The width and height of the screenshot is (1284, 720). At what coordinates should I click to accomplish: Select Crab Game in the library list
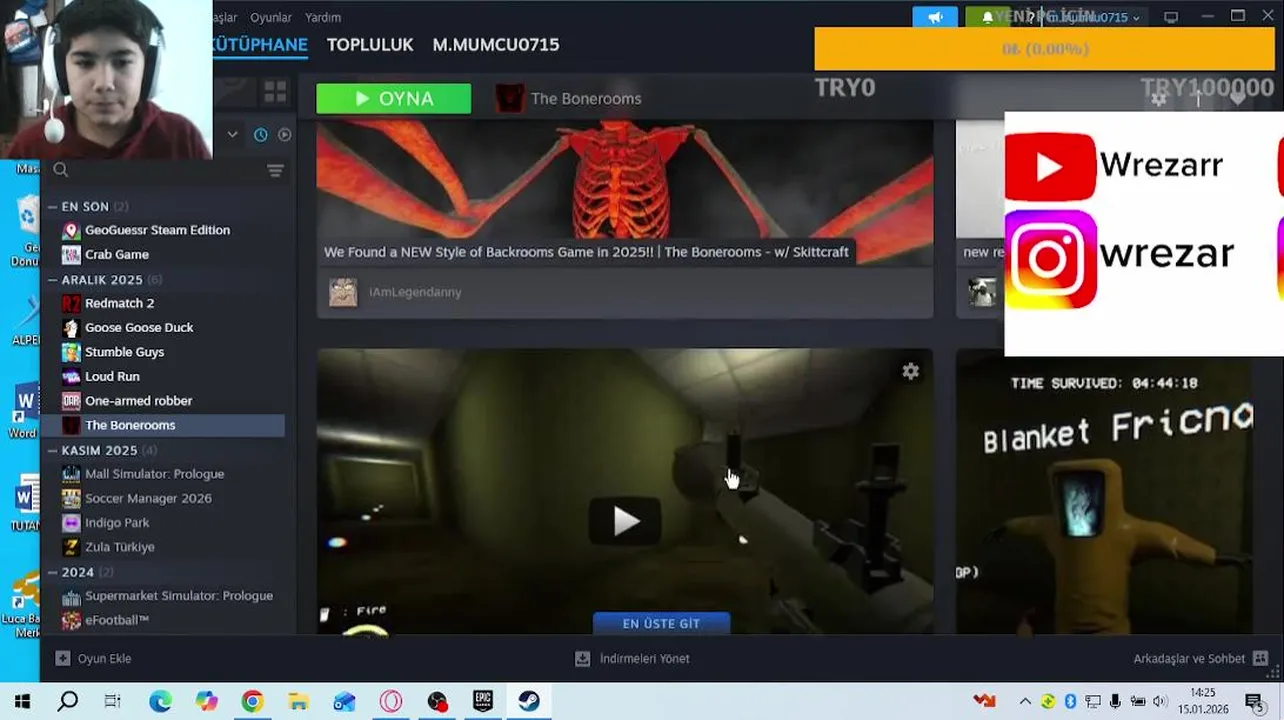117,254
